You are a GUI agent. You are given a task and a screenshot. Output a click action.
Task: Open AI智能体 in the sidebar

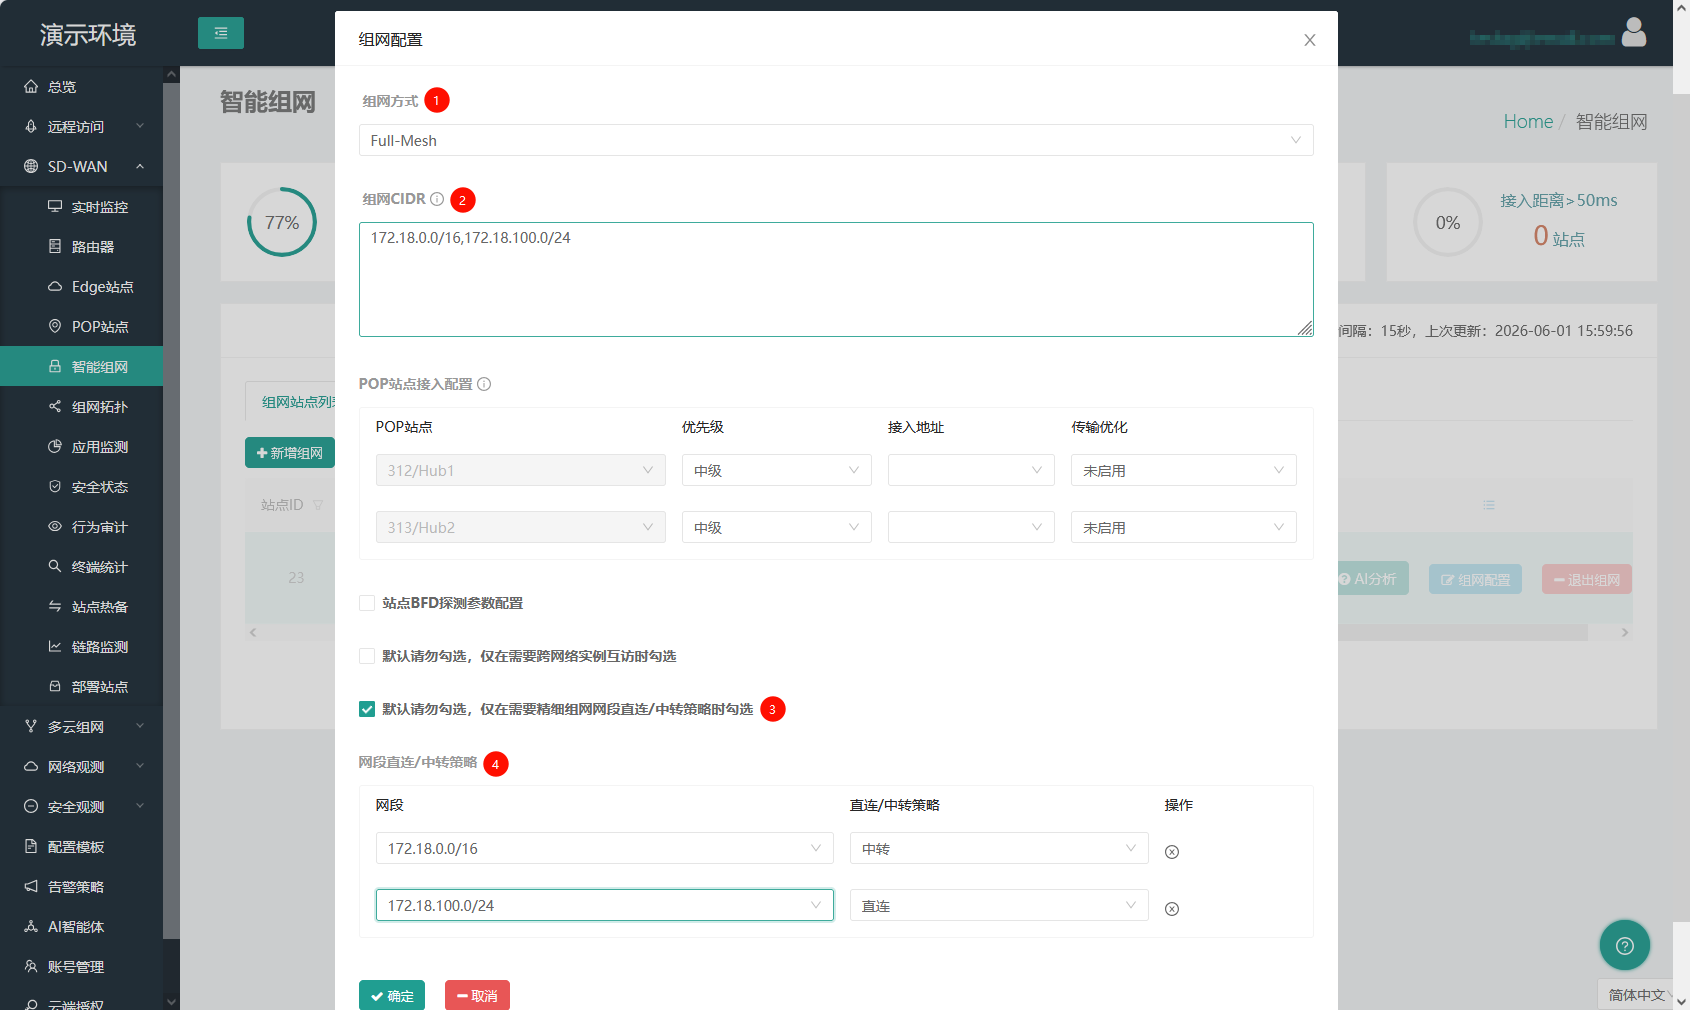[81, 927]
